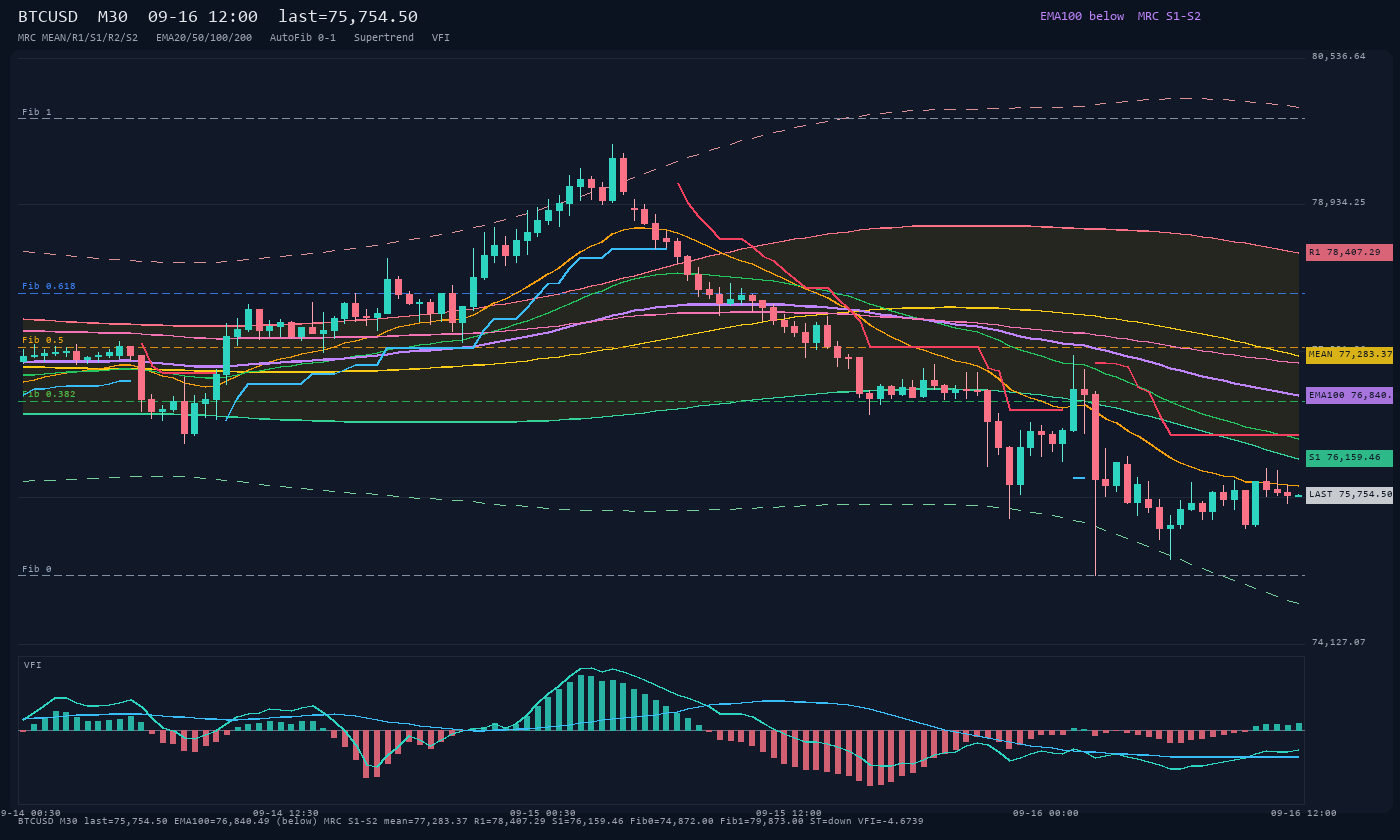1400x840 pixels.
Task: Click the 09-15 00:30 time axis label
Action: pyautogui.click(x=543, y=813)
